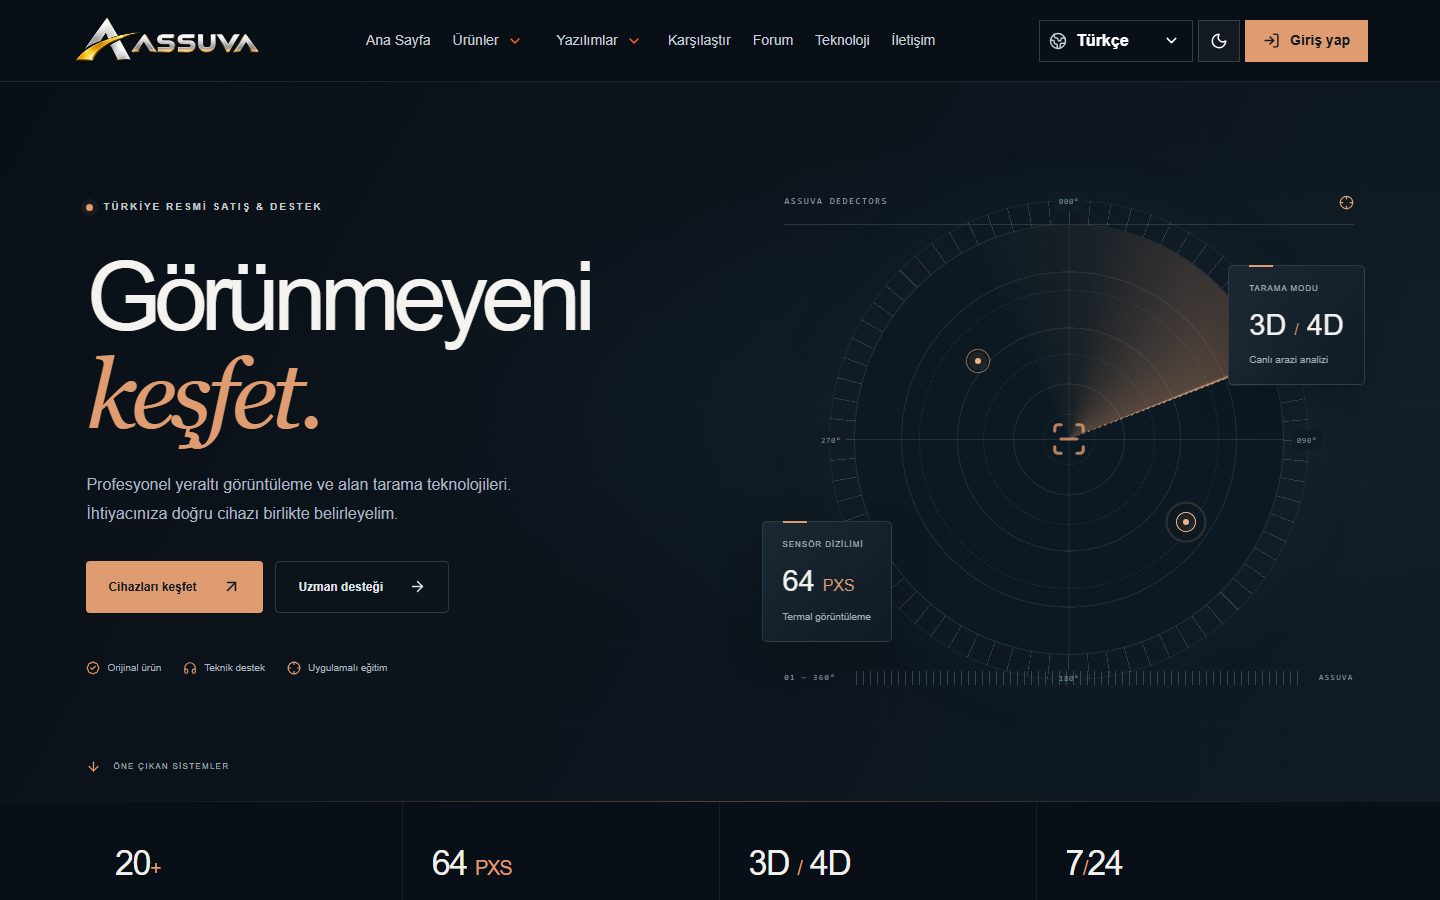Open the Yazılımlar menu
Viewport: 1440px width, 900px height.
pyautogui.click(x=586, y=40)
